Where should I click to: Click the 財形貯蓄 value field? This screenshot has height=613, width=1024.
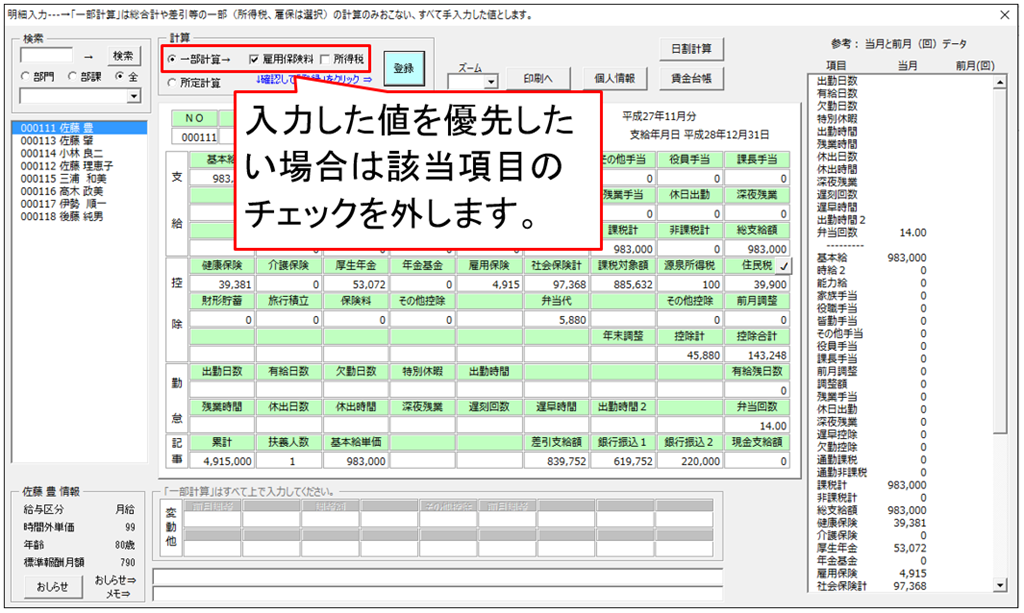point(222,320)
